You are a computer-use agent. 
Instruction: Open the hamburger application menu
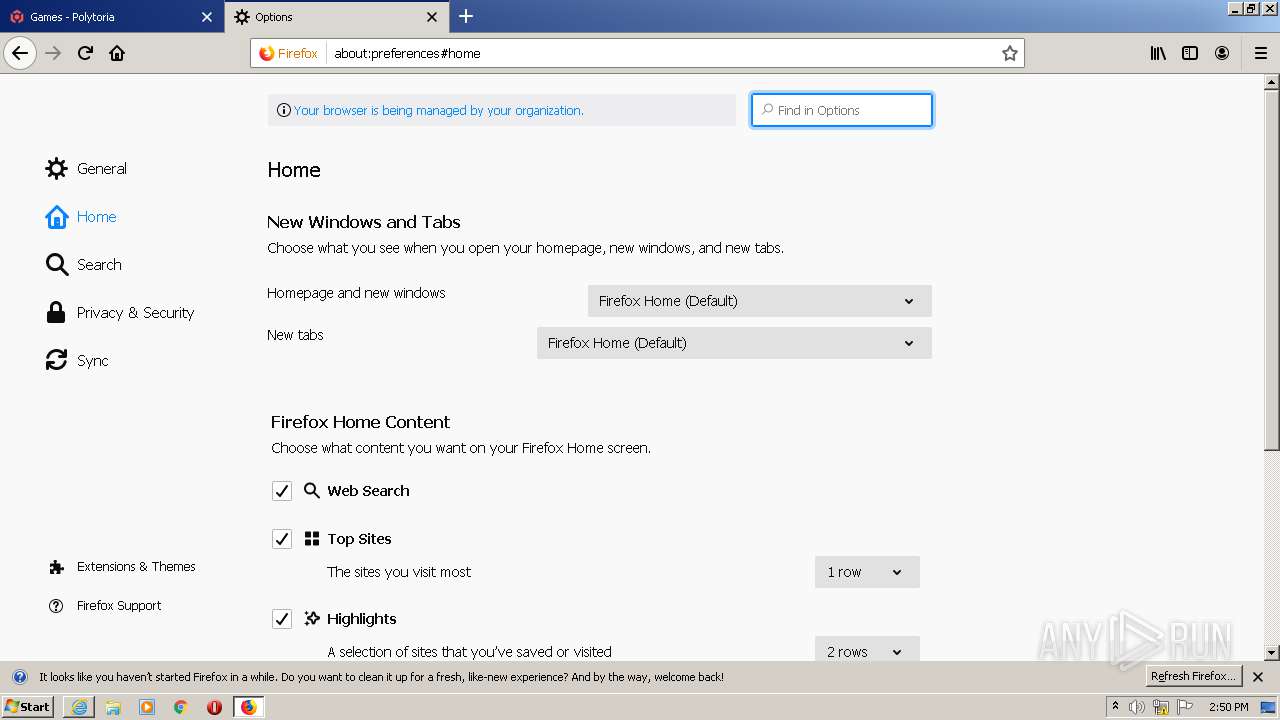tap(1261, 53)
